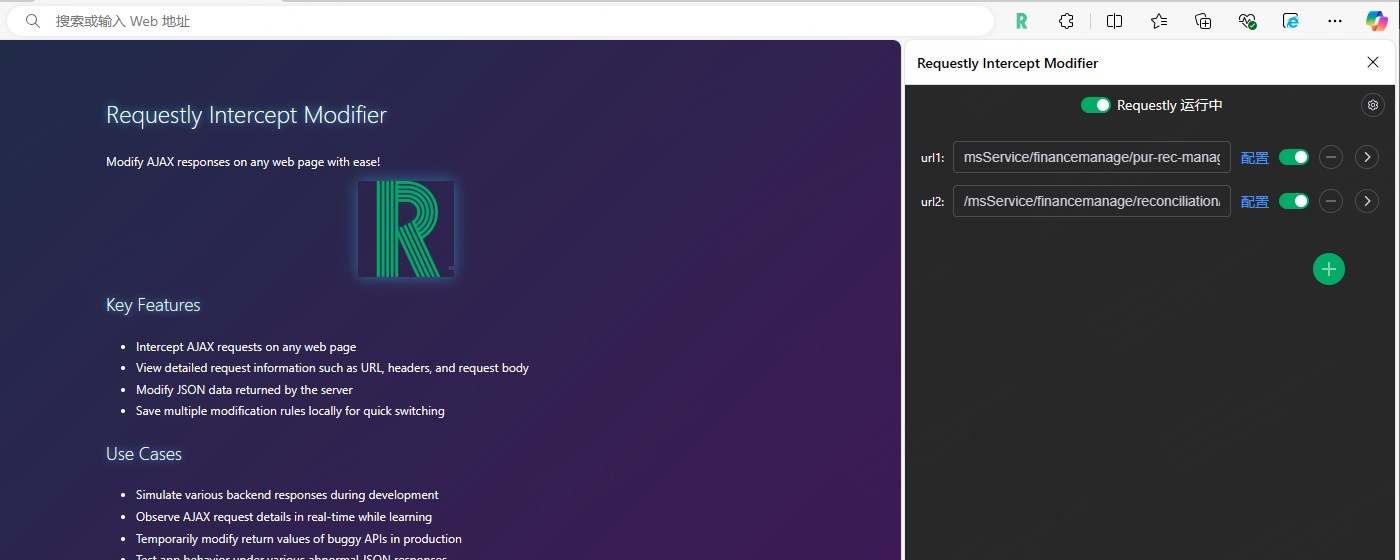
Task: Open the browser more options menu
Action: click(x=1335, y=21)
